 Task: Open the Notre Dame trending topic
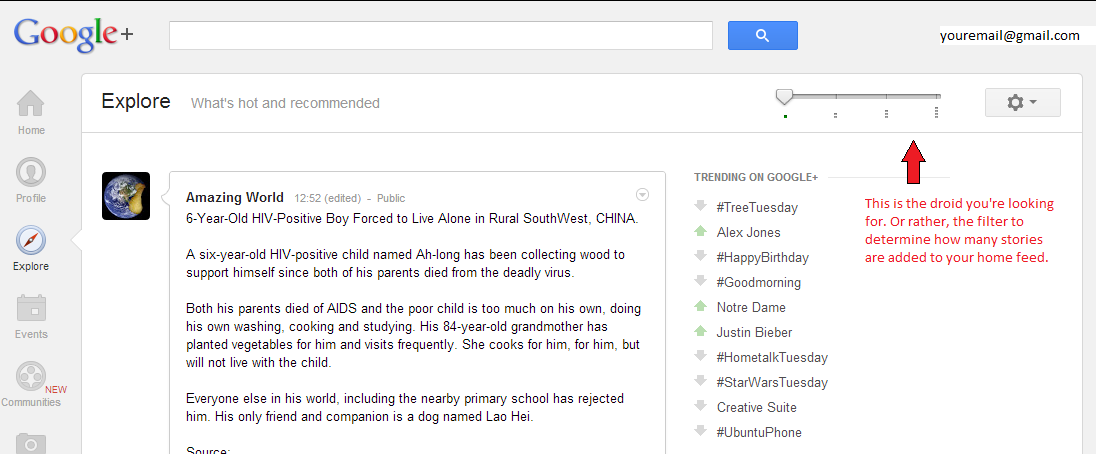751,307
